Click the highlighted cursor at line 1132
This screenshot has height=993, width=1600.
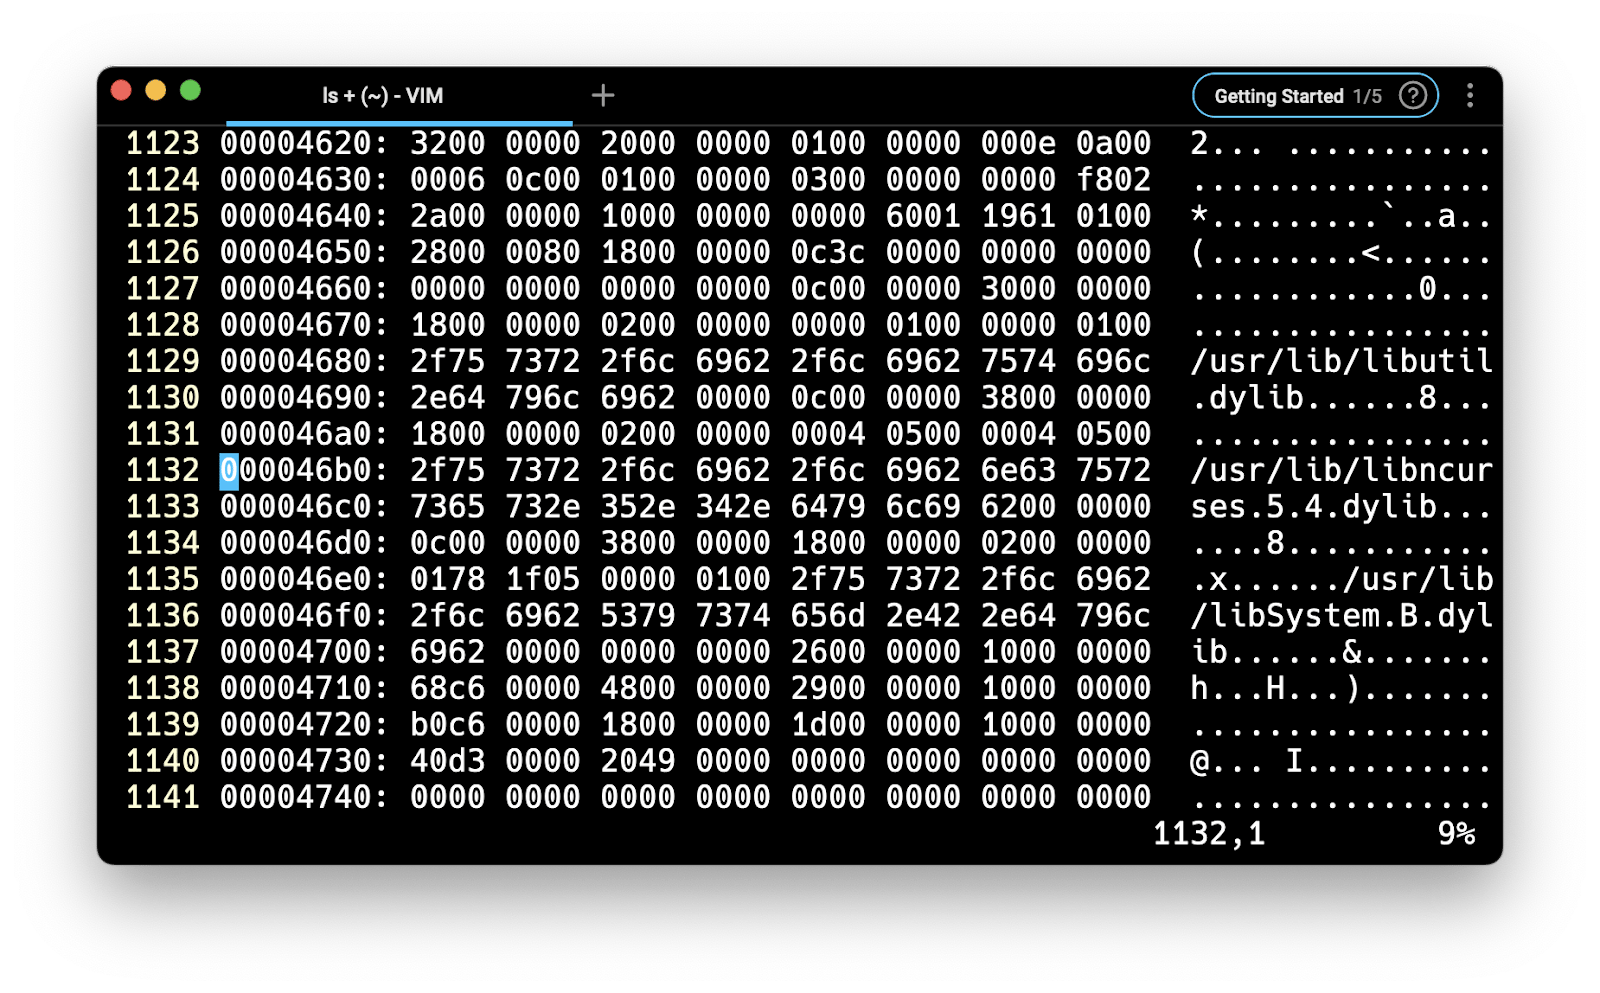coord(229,471)
